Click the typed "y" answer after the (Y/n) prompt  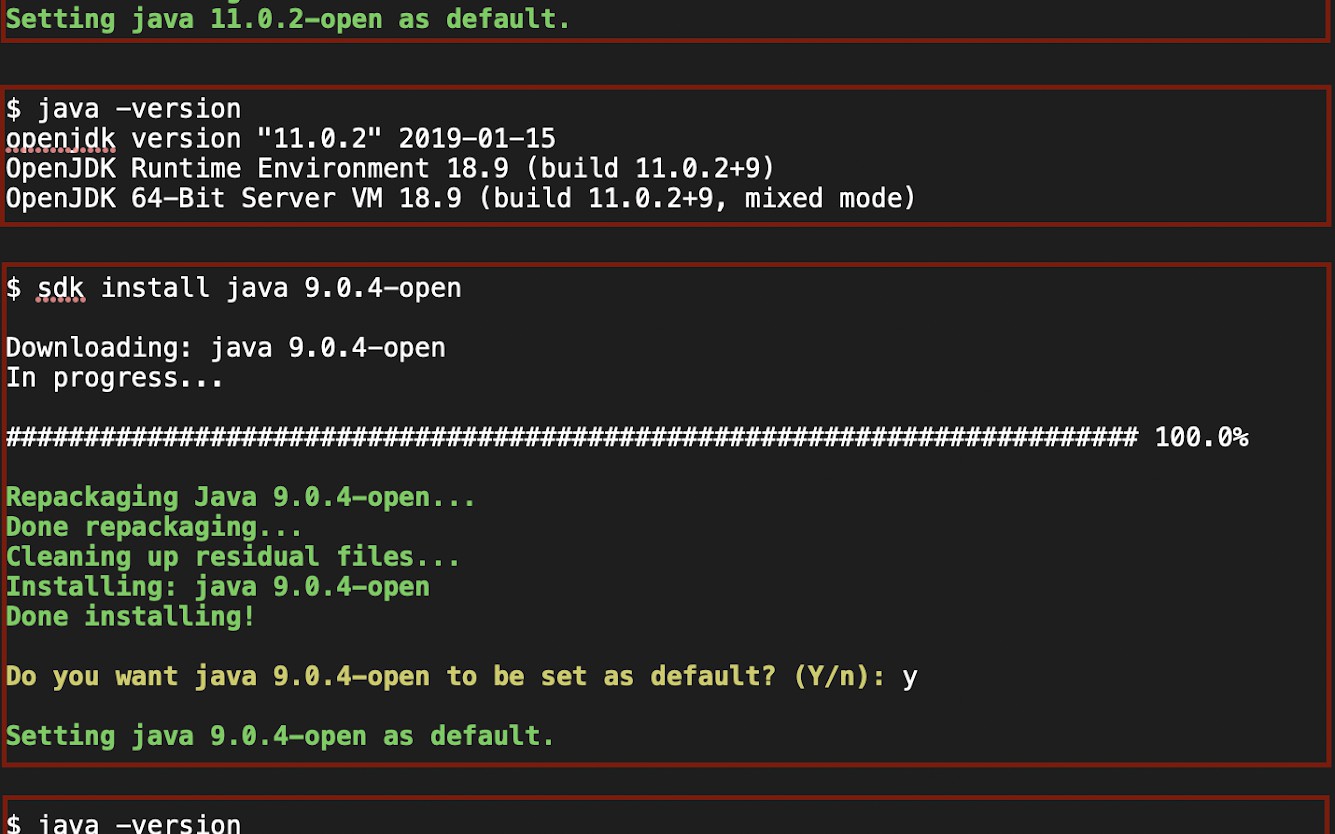909,677
